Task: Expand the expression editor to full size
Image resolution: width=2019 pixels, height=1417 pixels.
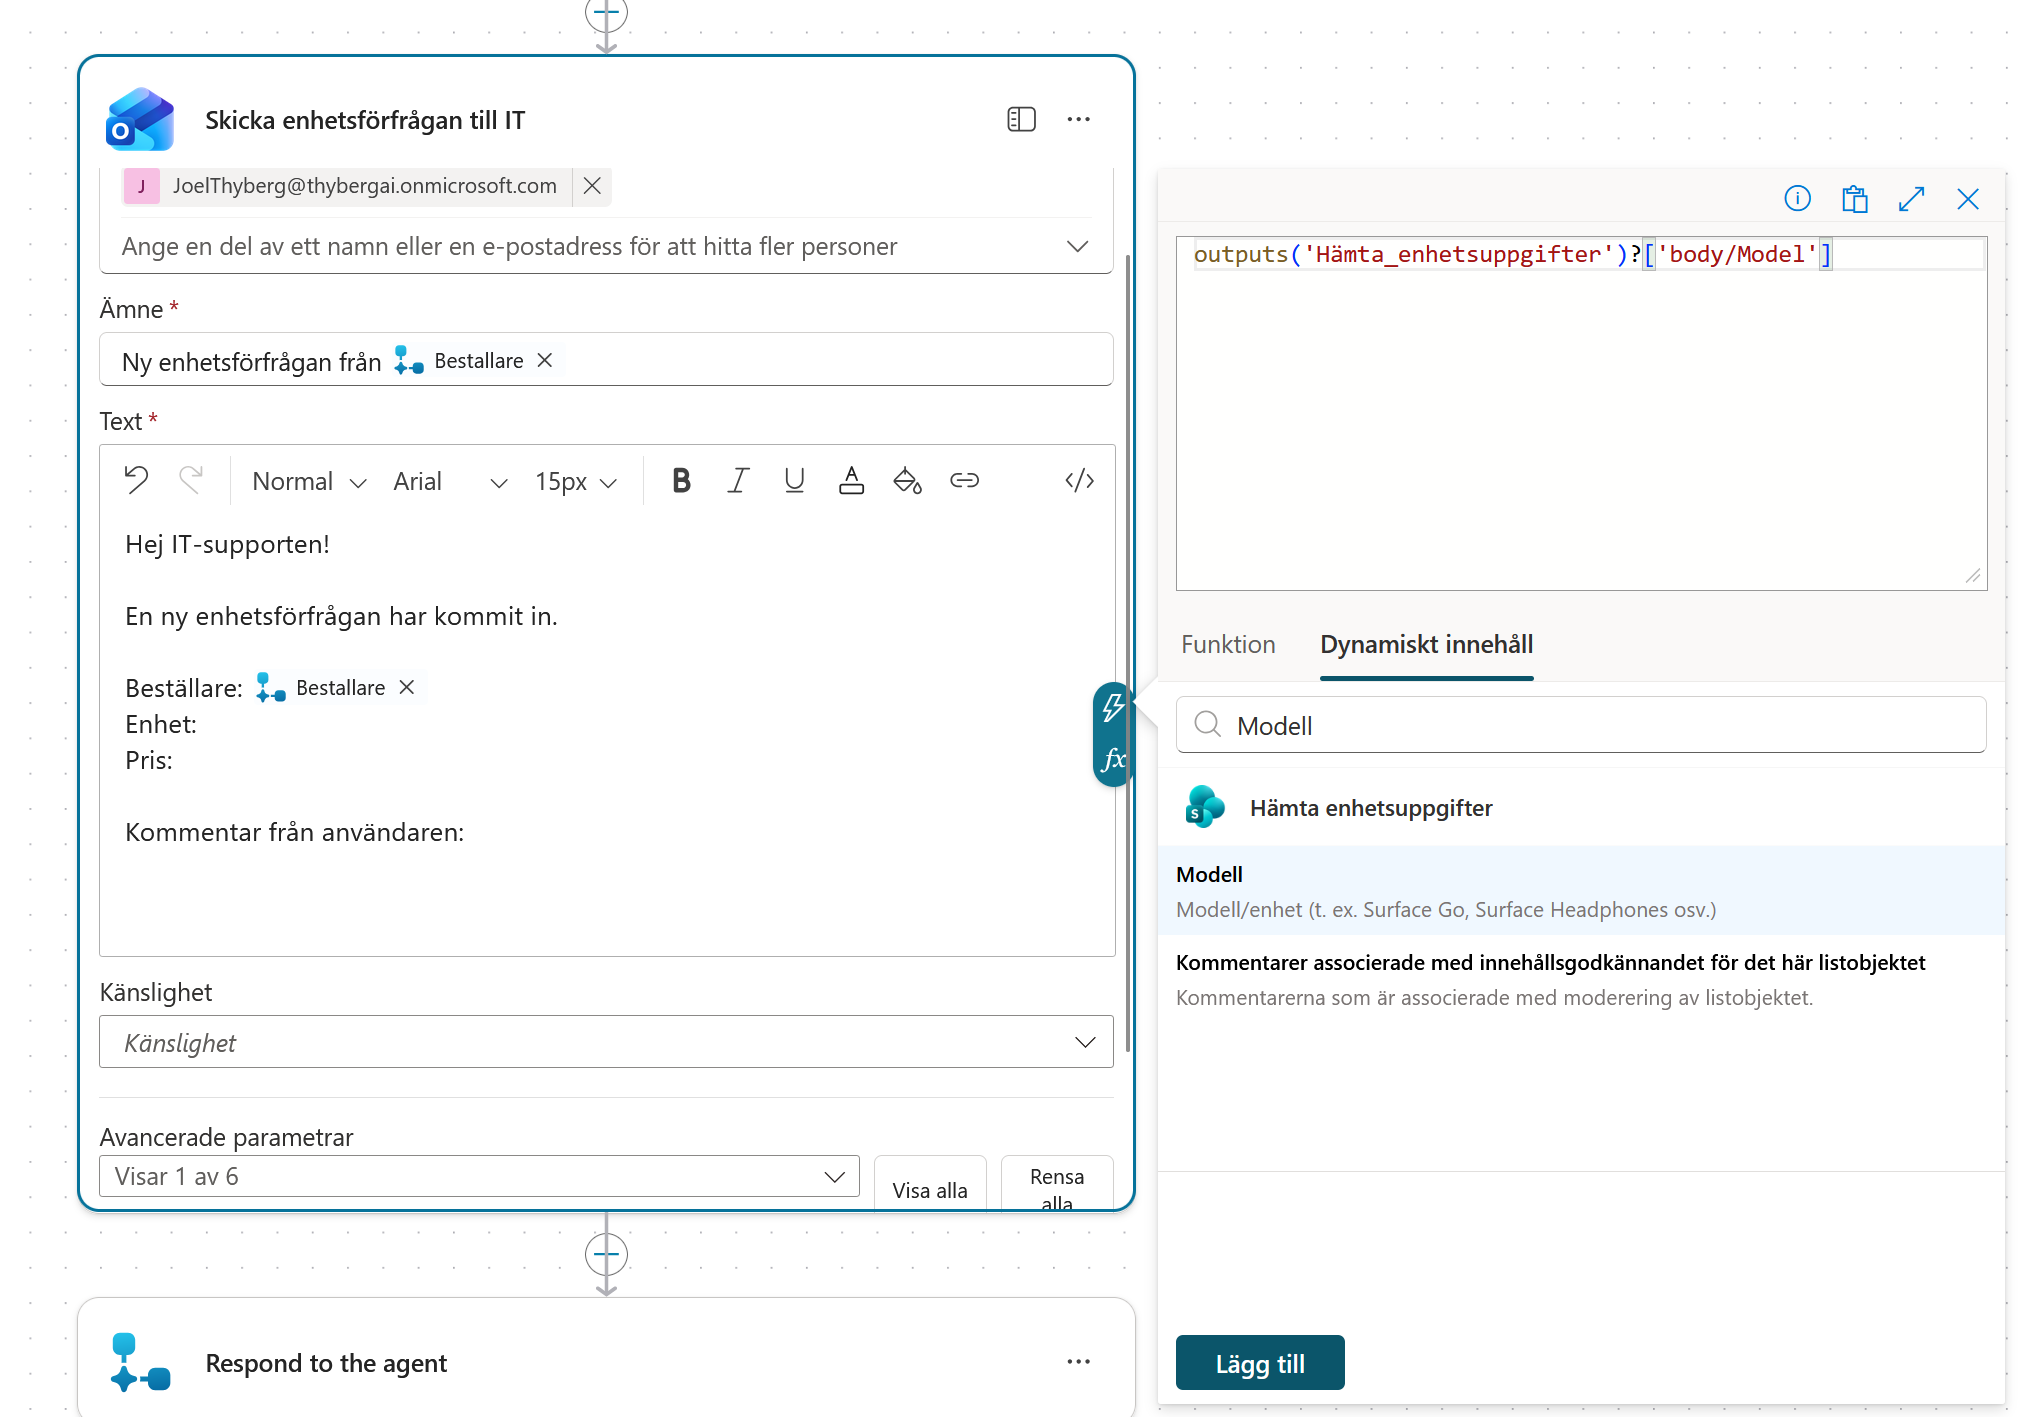Action: pyautogui.click(x=1911, y=199)
